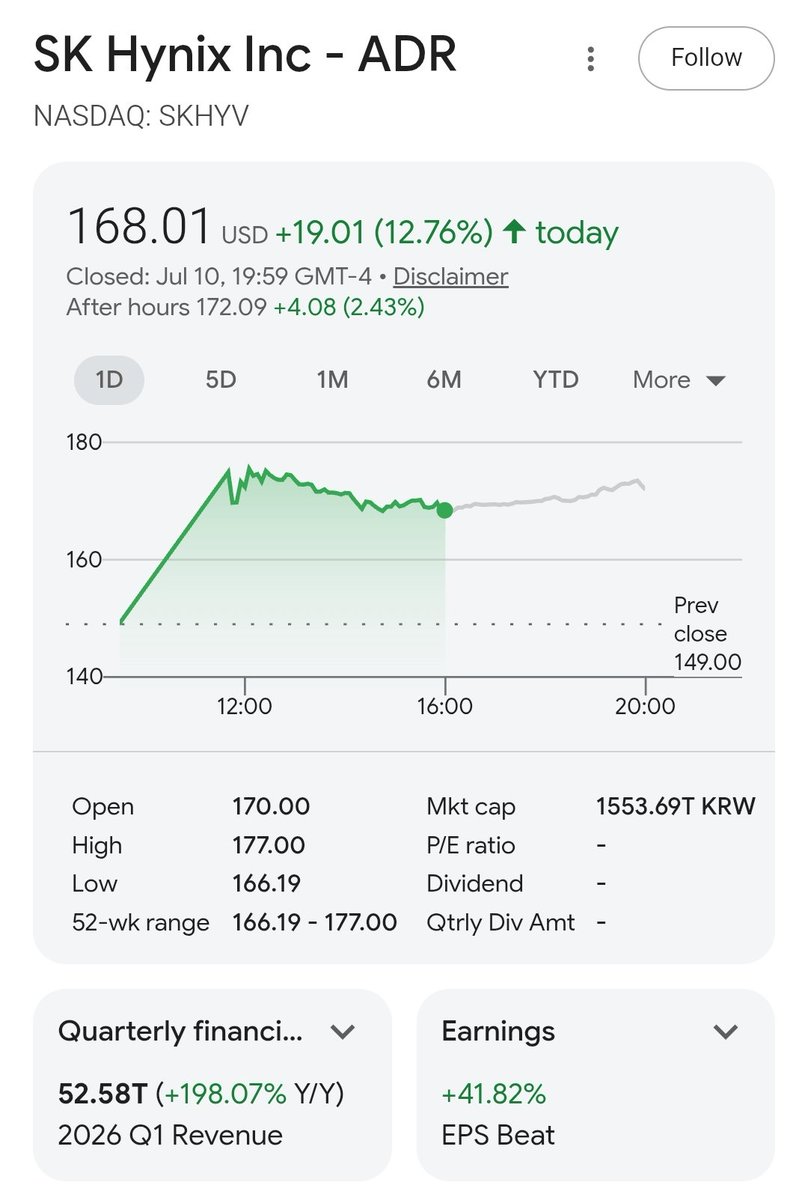808x1200 pixels.
Task: Click the 20:00 time axis label
Action: [645, 706]
